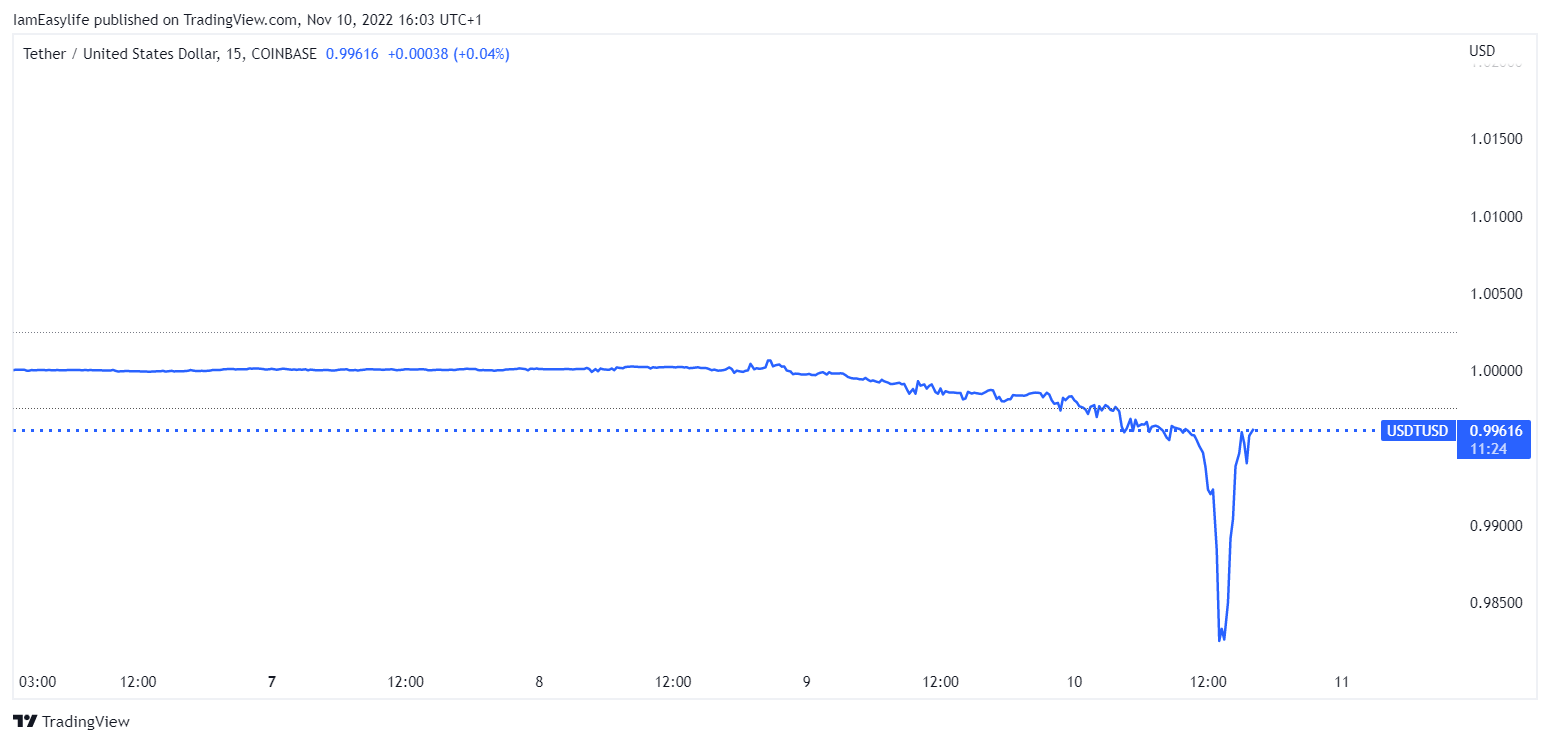Click the 11:24 bar countdown timer
The width and height of the screenshot is (1550, 743).
point(1489,450)
